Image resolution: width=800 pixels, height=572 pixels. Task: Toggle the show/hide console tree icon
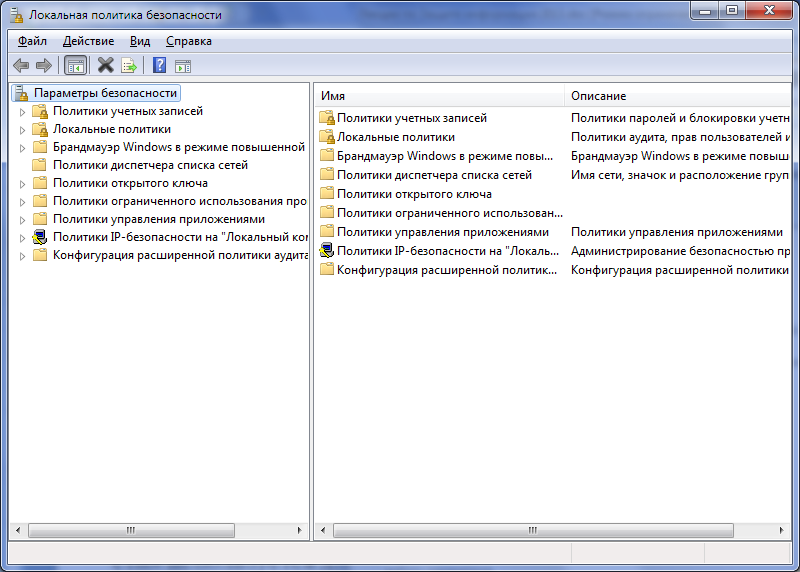(x=76, y=65)
